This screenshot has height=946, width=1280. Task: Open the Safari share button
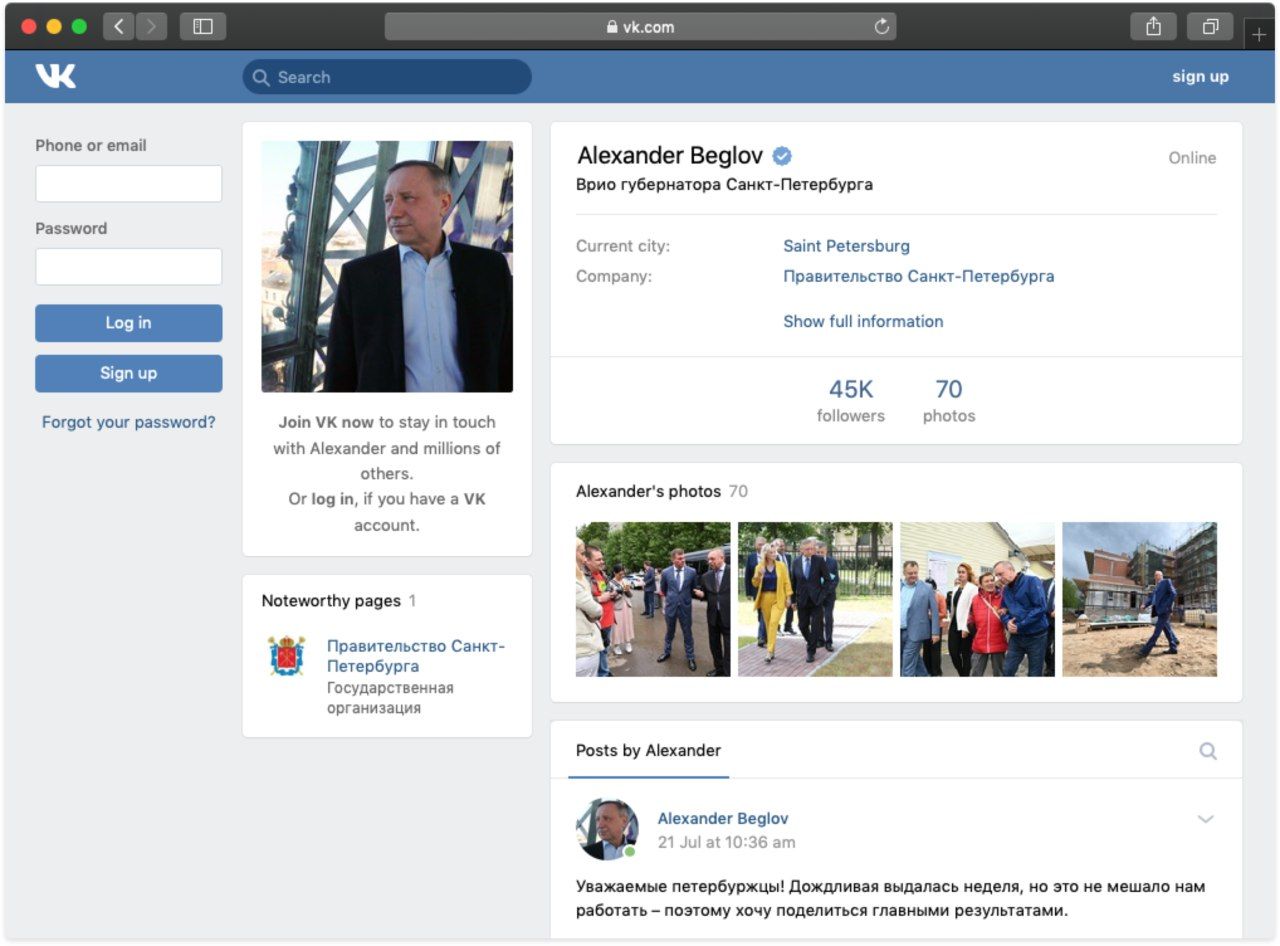click(x=1153, y=27)
